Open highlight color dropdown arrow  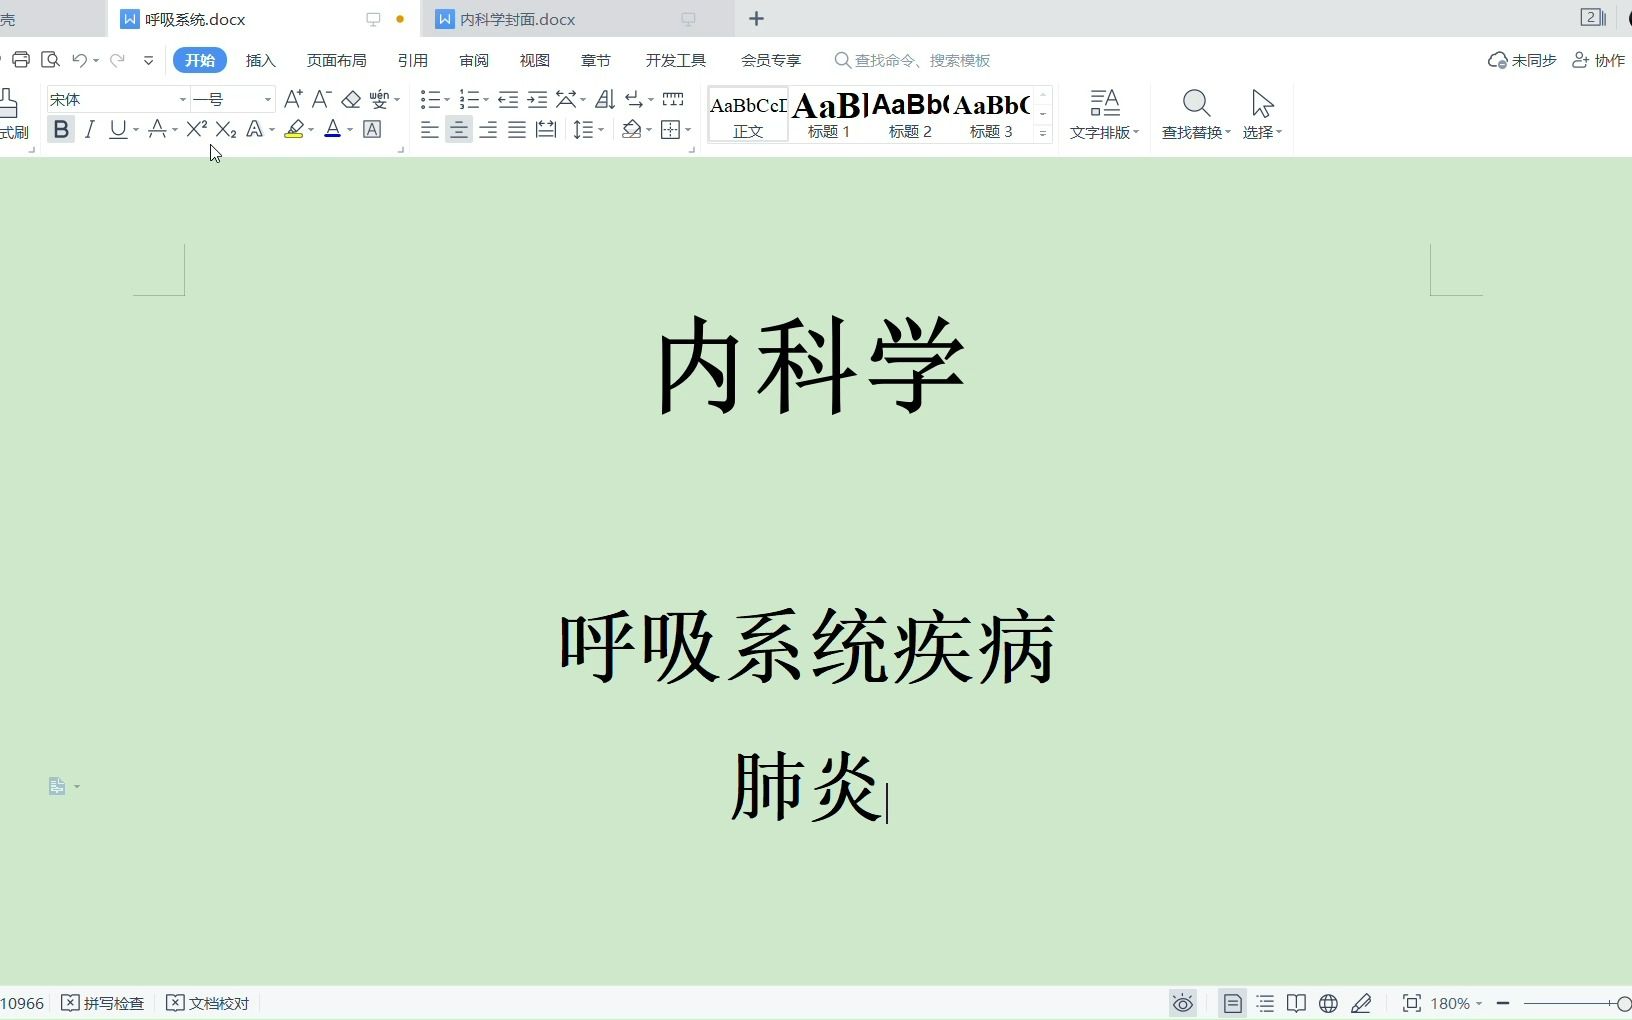311,131
